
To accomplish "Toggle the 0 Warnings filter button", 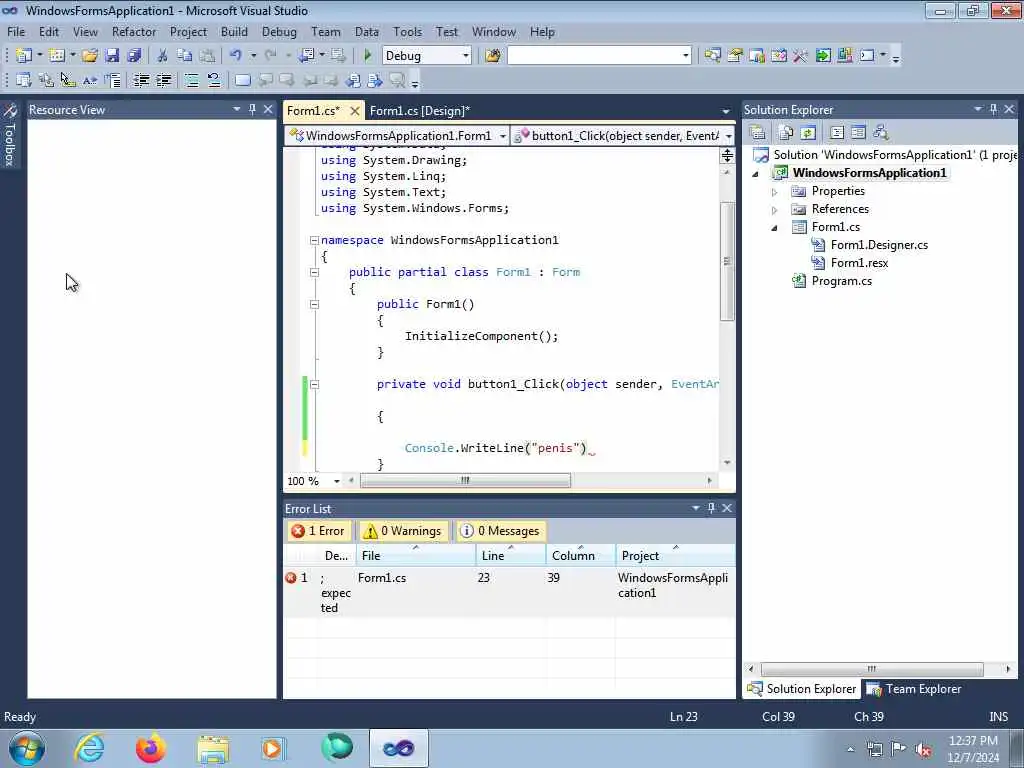I will [403, 531].
